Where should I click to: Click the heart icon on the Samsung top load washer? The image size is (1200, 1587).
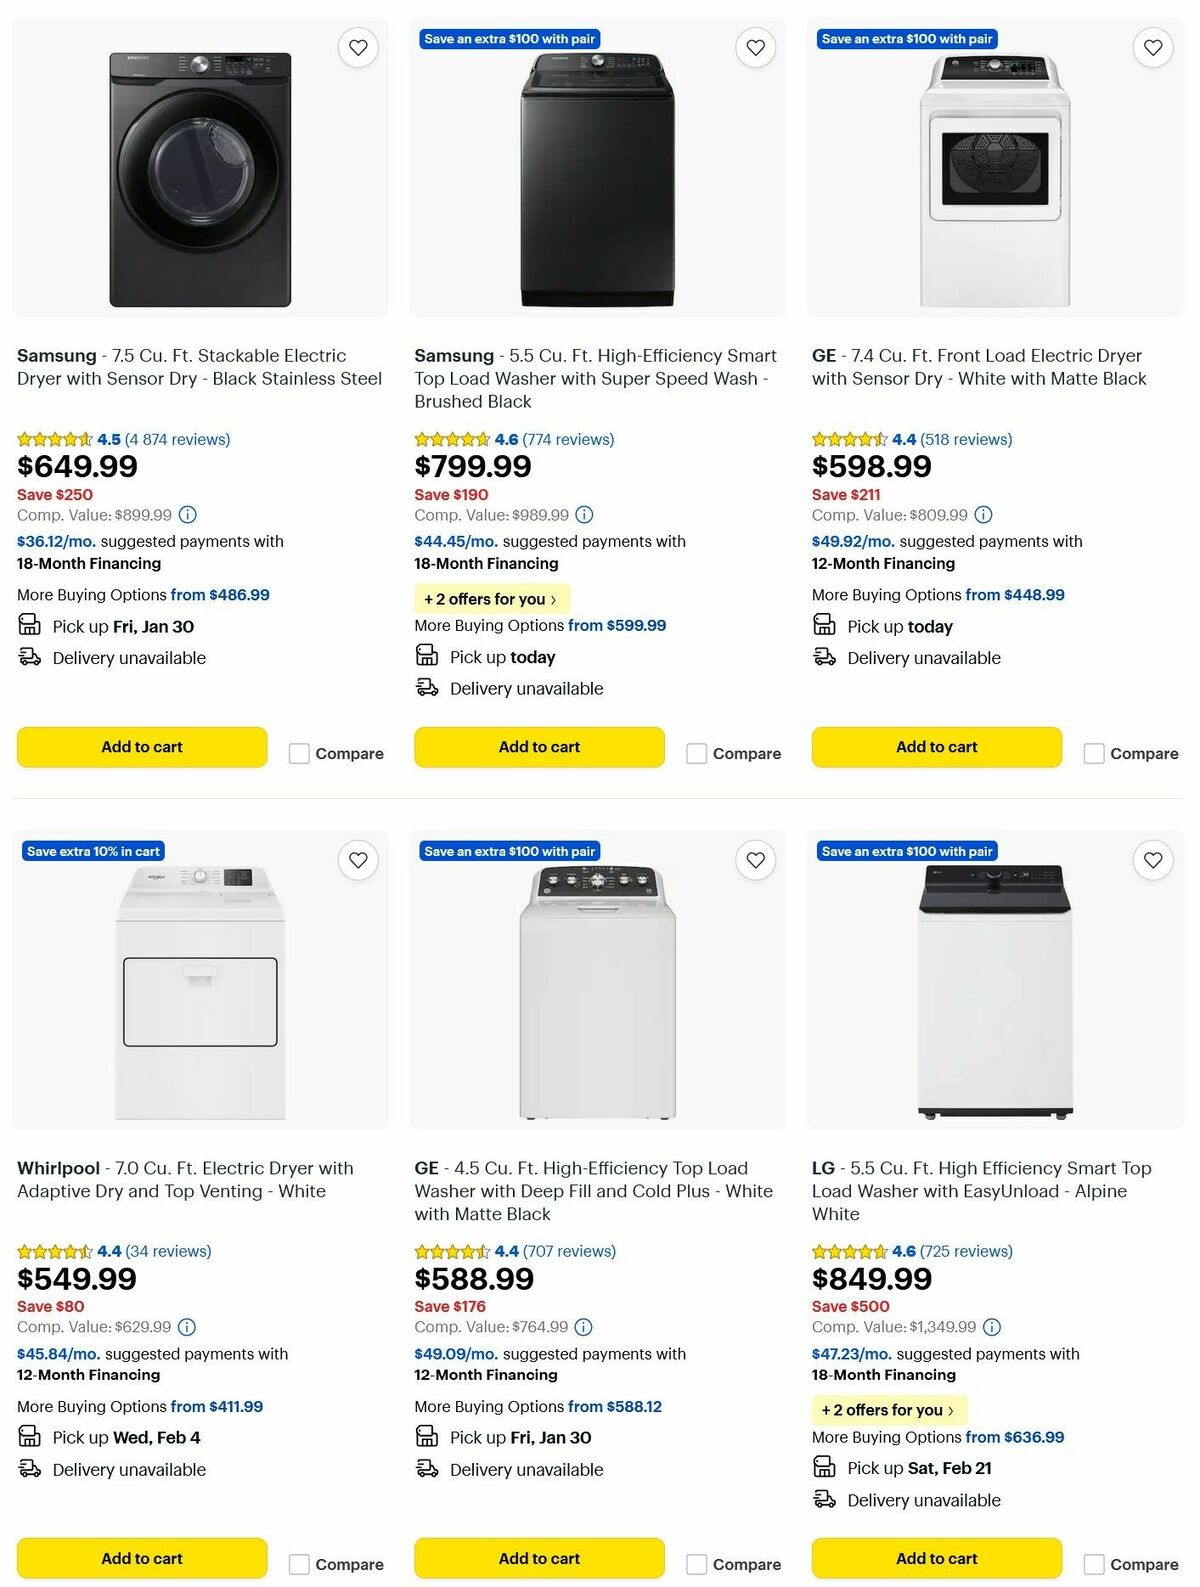point(755,46)
